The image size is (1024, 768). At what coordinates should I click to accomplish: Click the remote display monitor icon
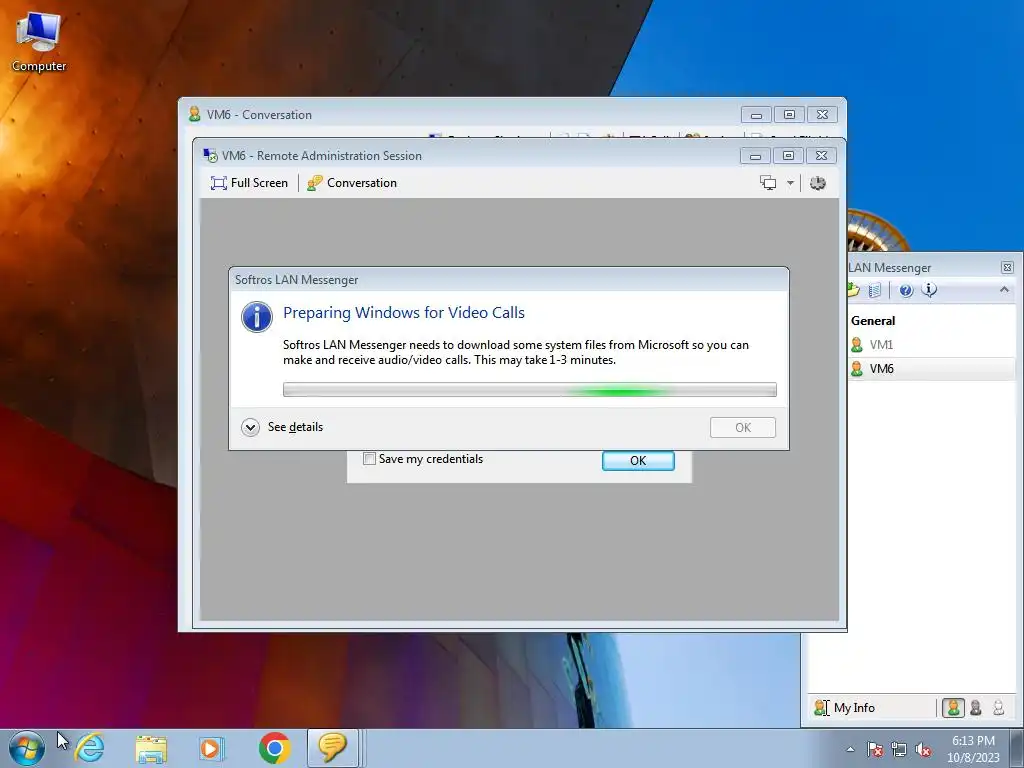768,183
